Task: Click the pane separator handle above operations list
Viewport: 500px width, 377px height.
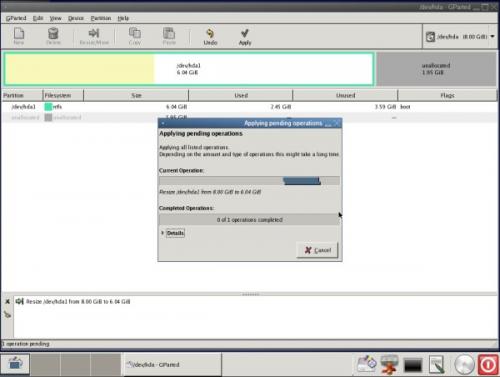Action: (x=251, y=294)
